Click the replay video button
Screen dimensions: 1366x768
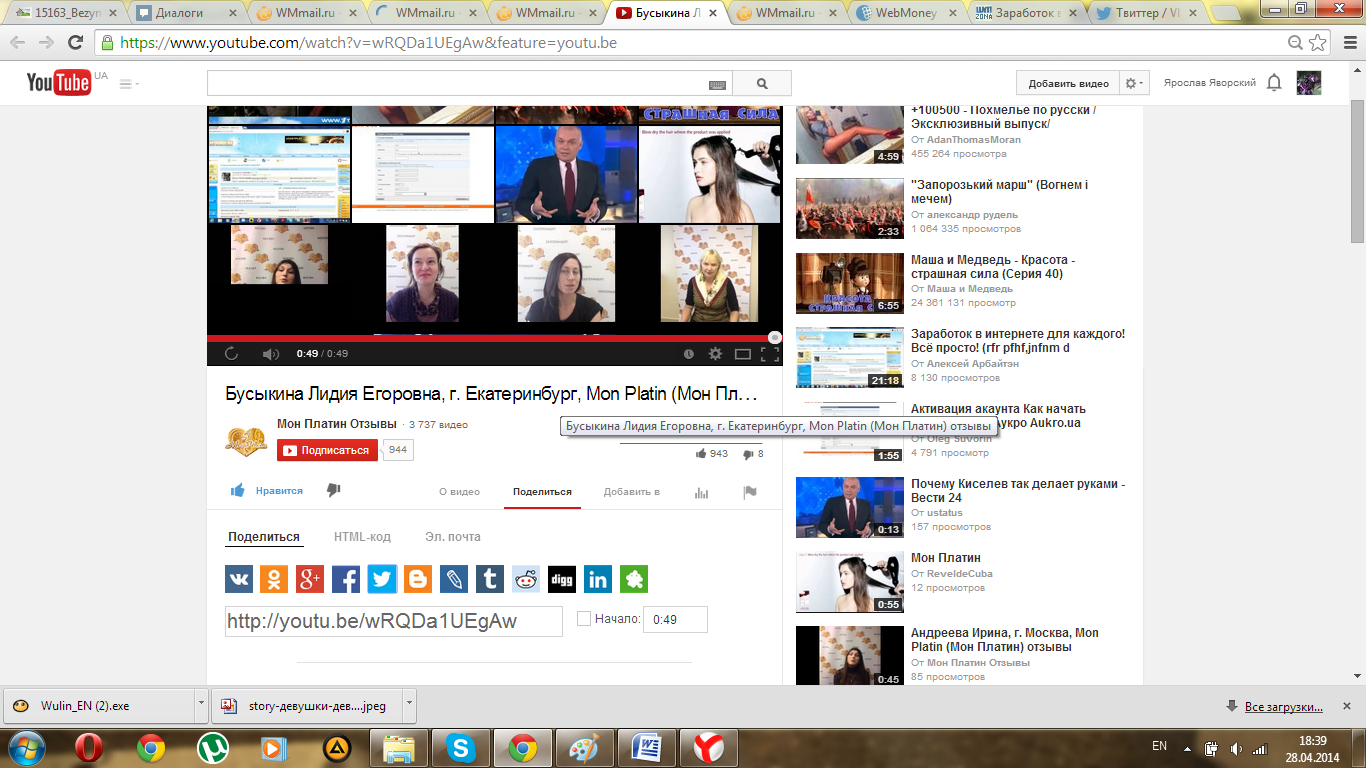pos(231,353)
